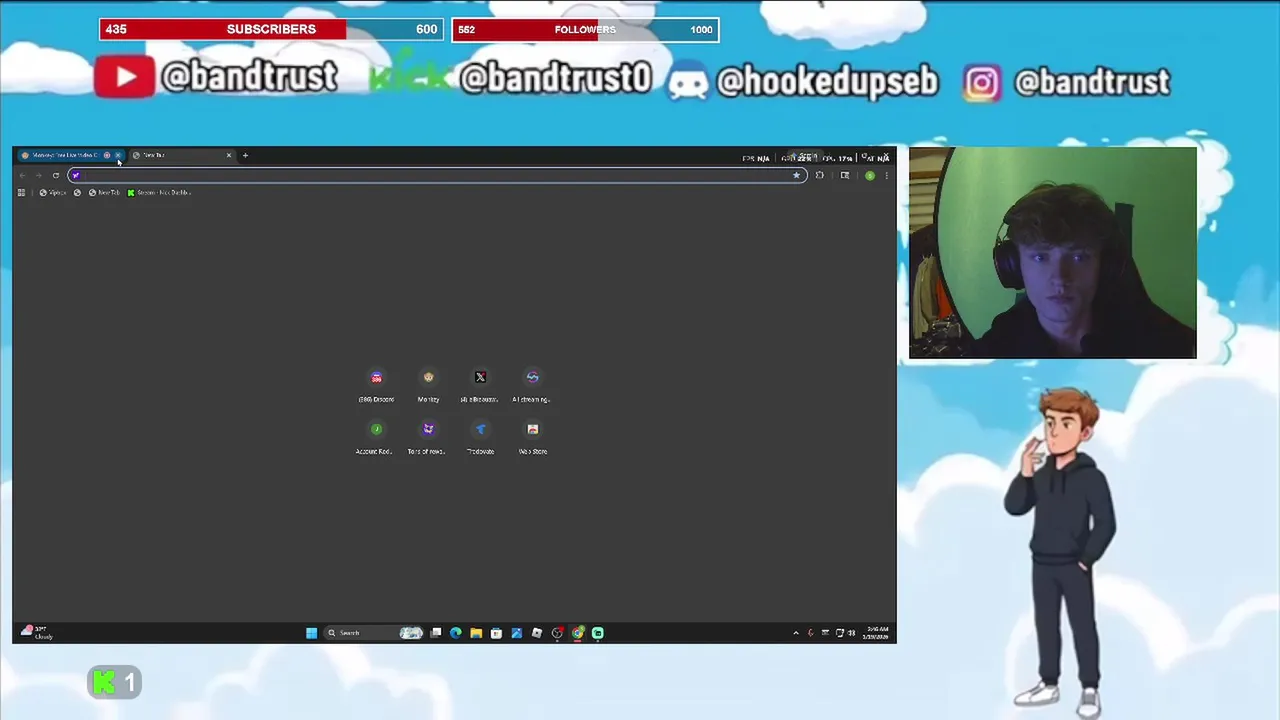Click the microphone icon in system tray
This screenshot has width=1280, height=720.
tap(810, 632)
